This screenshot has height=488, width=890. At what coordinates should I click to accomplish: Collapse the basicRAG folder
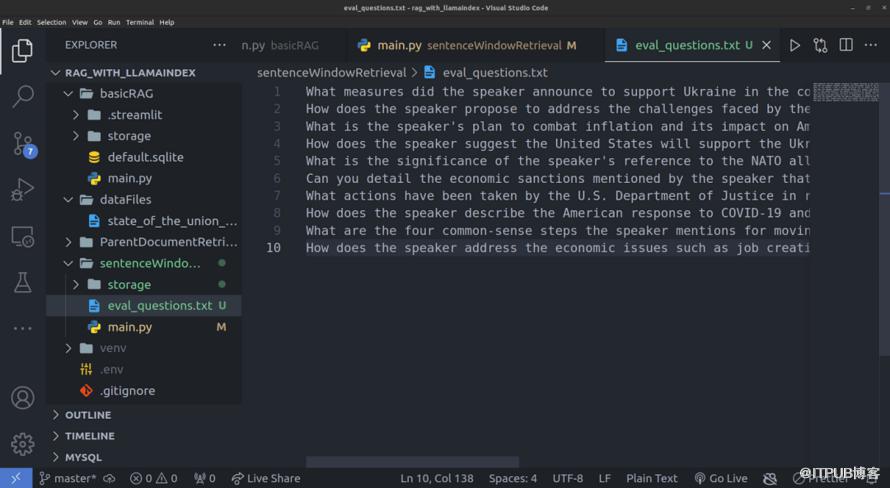(69, 93)
